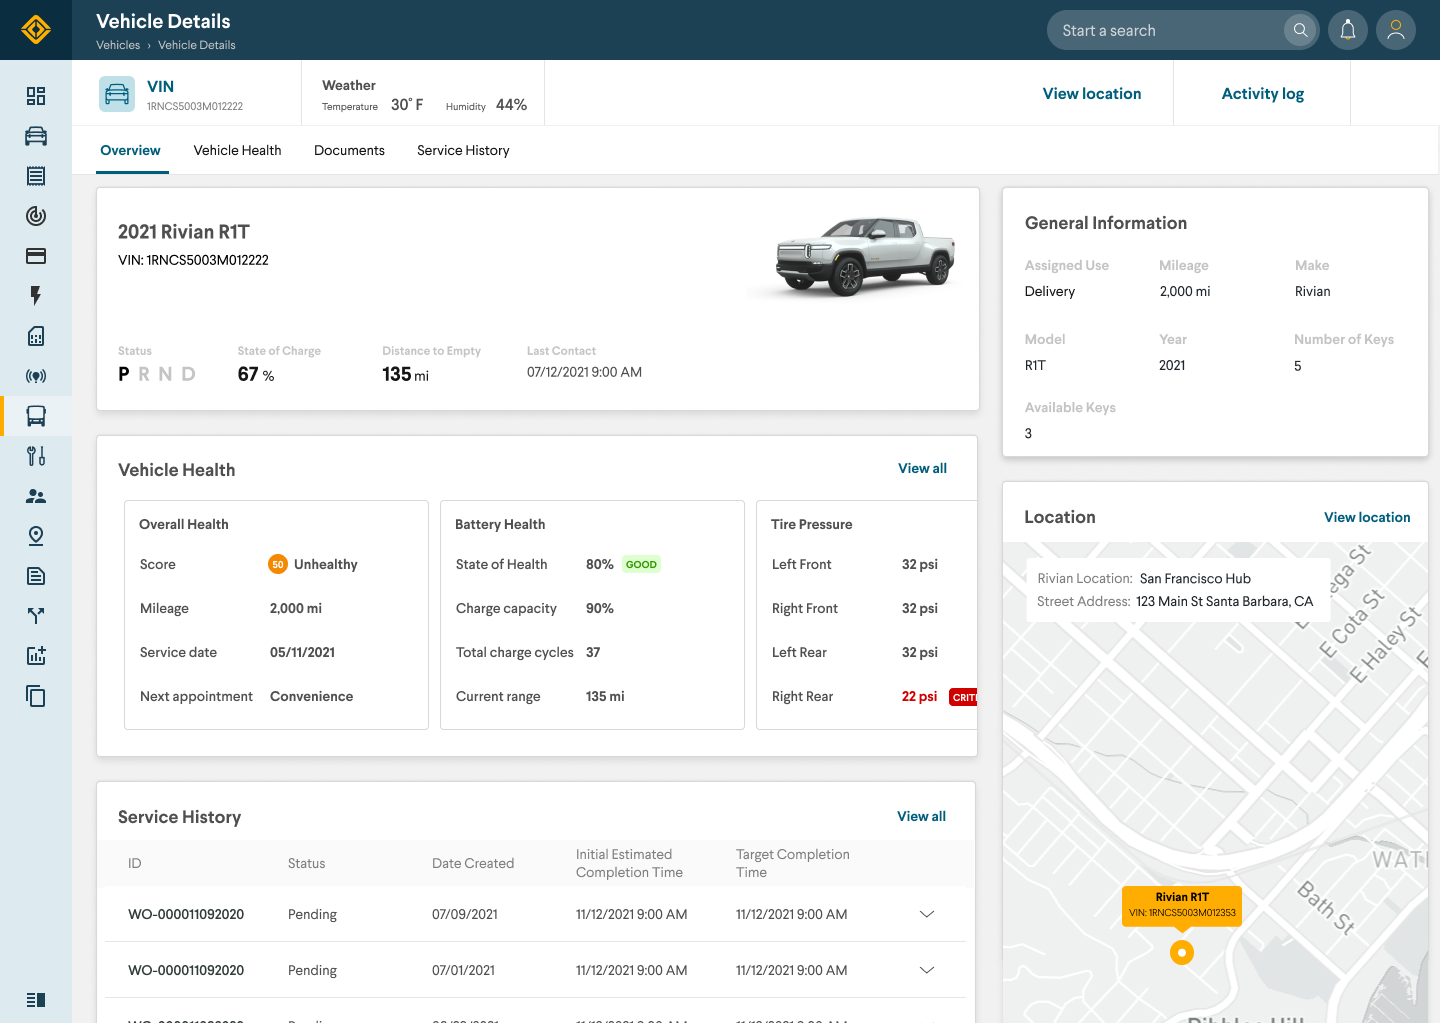The width and height of the screenshot is (1440, 1023).
Task: Collapse the sidebar menu icon at bottom
Action: tap(36, 1000)
